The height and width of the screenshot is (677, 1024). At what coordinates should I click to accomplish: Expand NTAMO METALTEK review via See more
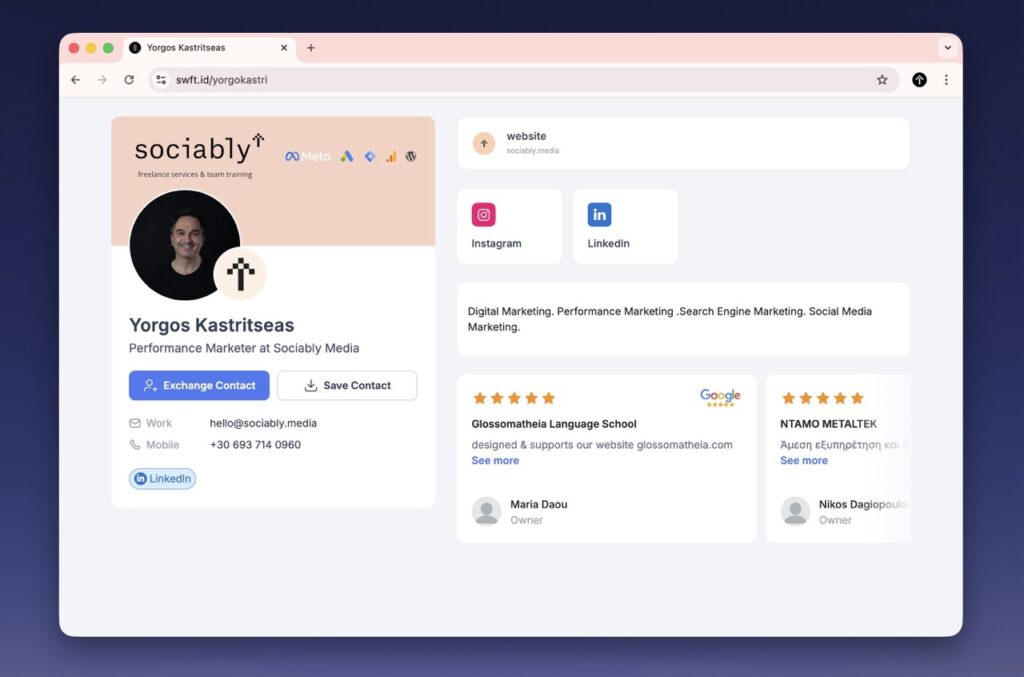click(804, 461)
